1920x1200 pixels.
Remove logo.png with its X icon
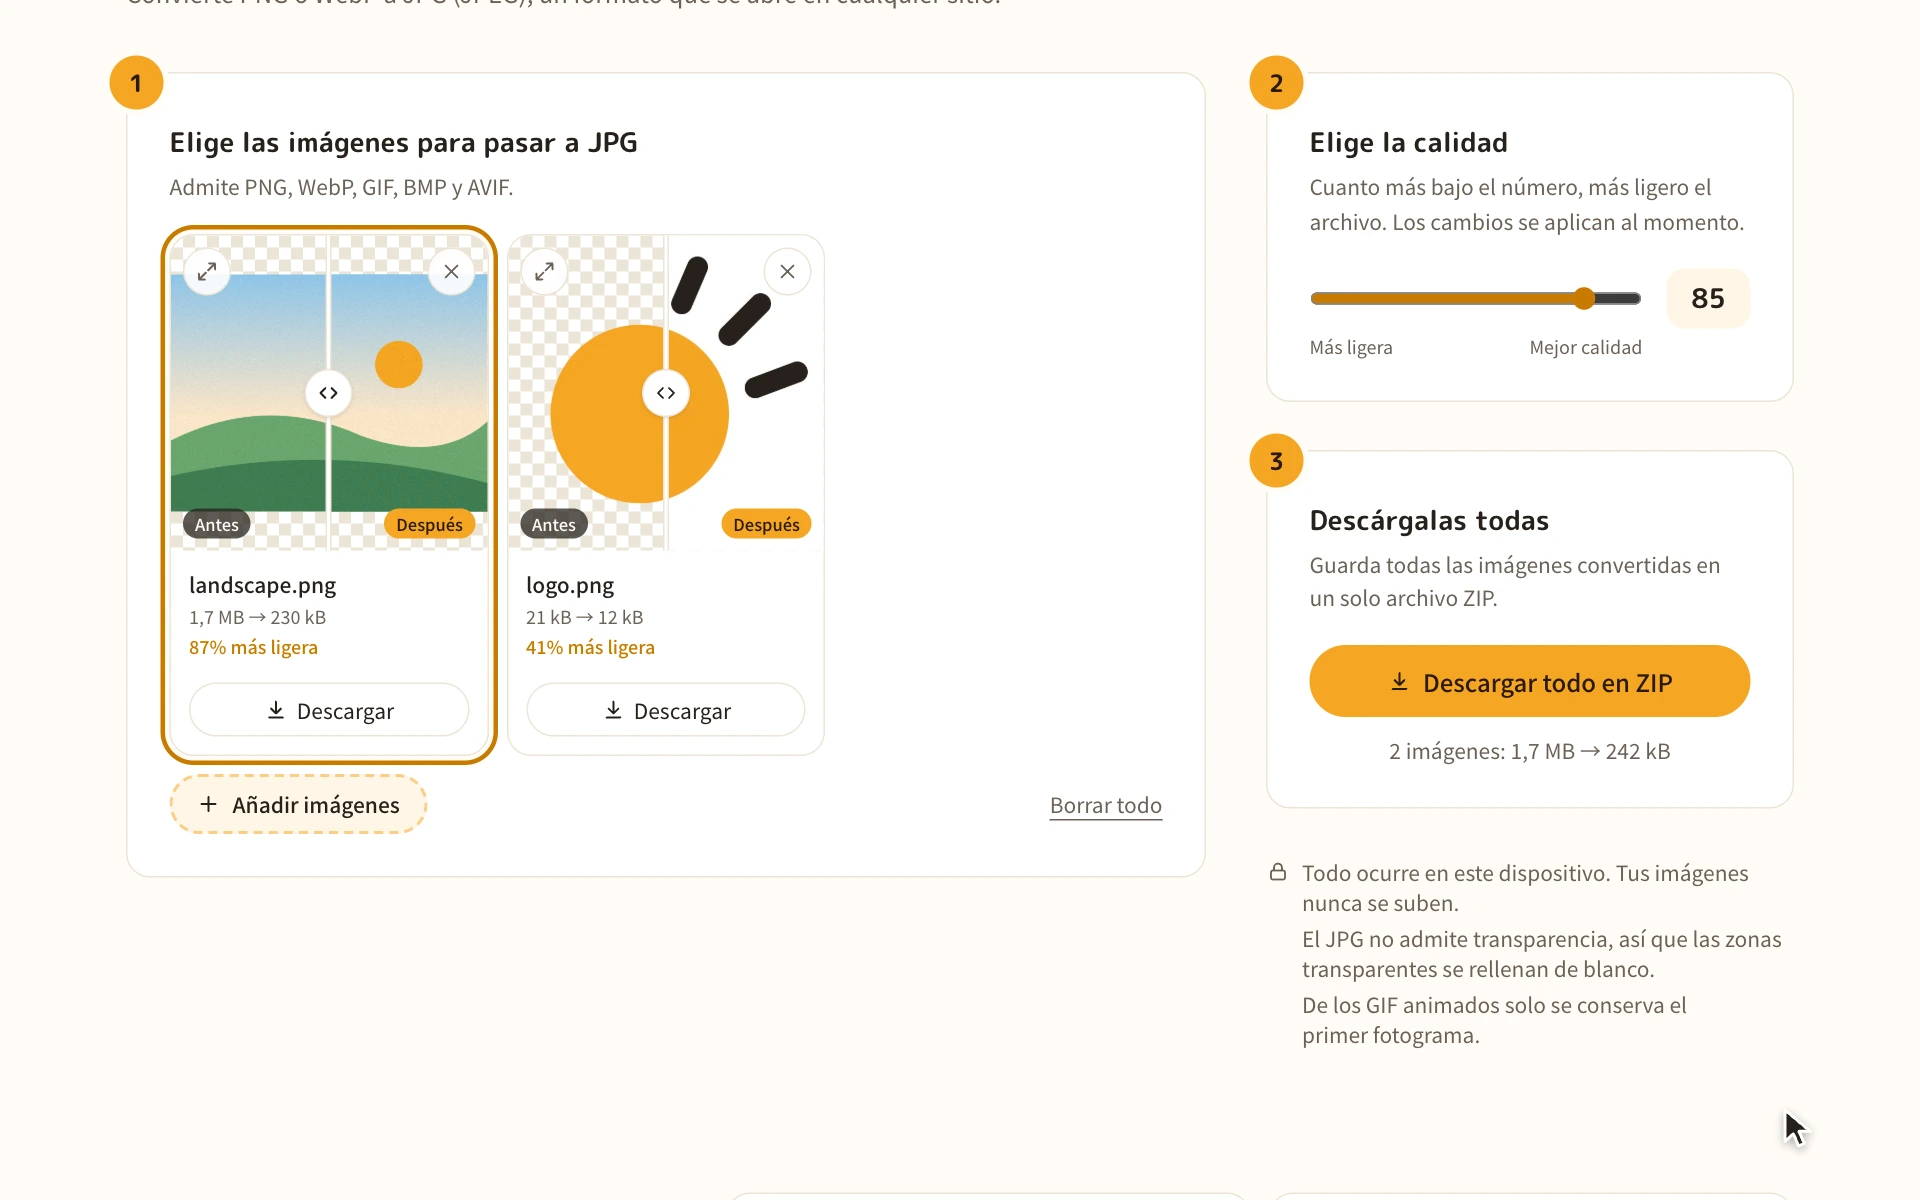(x=788, y=272)
